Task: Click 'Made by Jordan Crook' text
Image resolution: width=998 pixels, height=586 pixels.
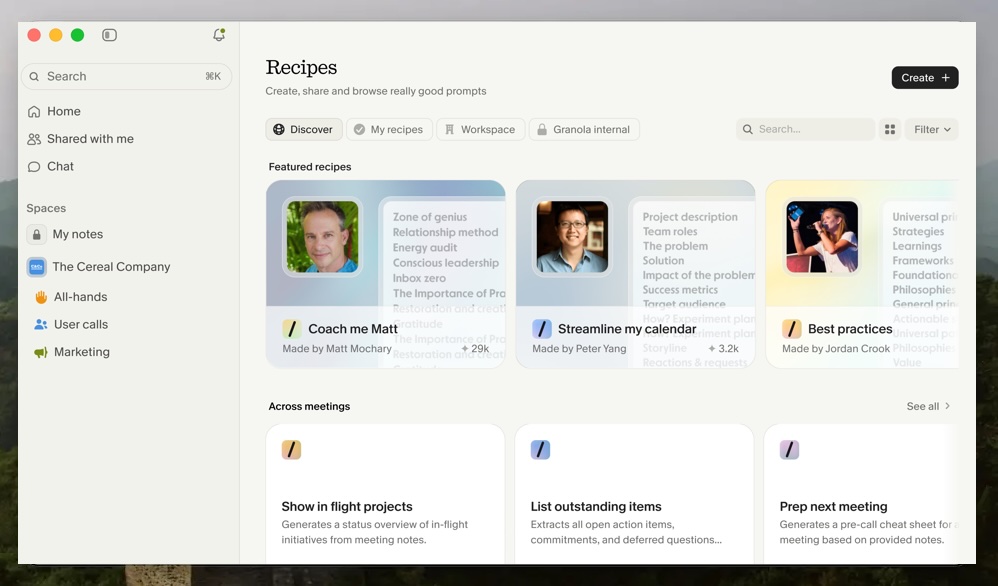Action: pyautogui.click(x=836, y=349)
